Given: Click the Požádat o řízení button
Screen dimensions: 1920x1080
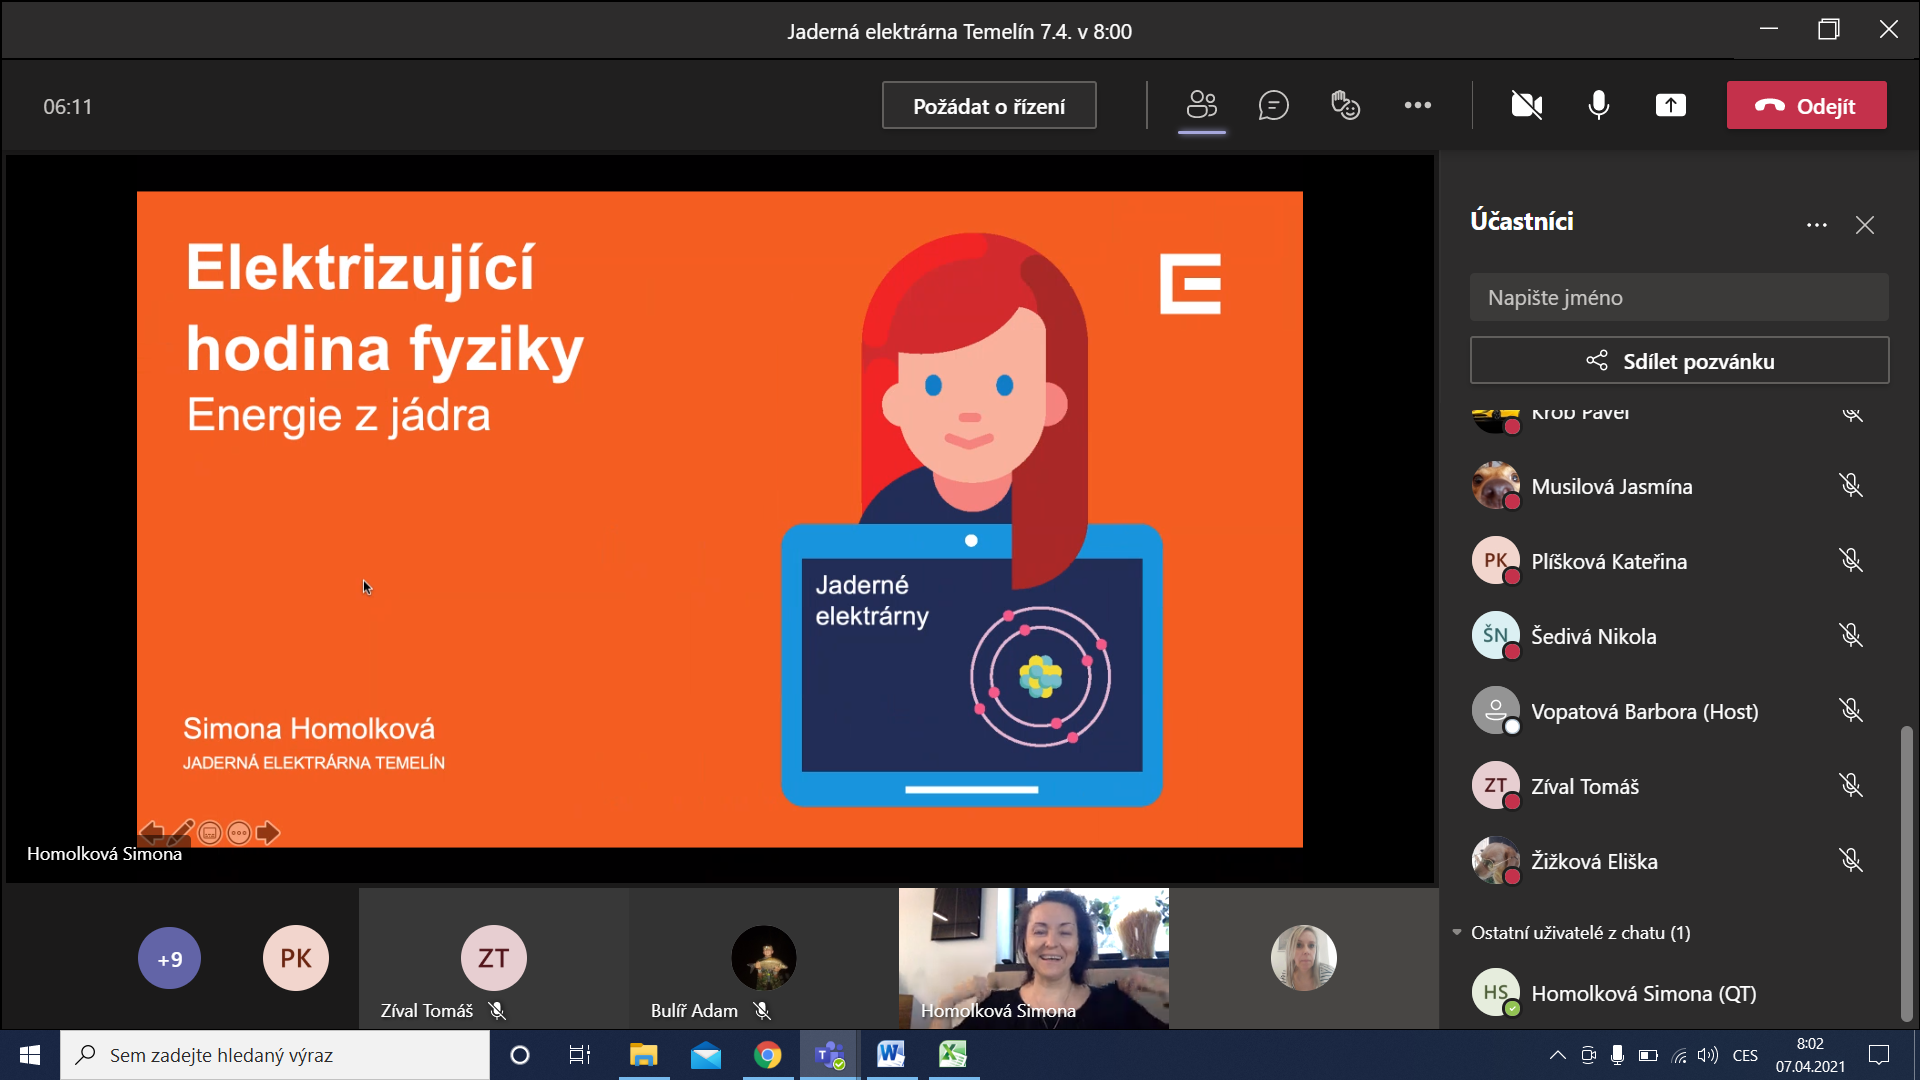Looking at the screenshot, I should (988, 106).
